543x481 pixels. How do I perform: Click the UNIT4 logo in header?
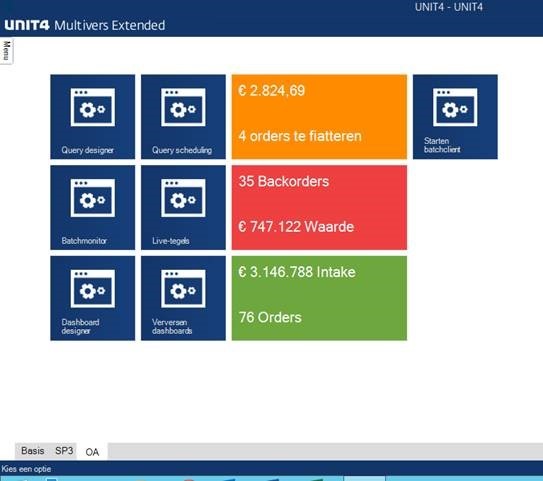click(x=27, y=25)
